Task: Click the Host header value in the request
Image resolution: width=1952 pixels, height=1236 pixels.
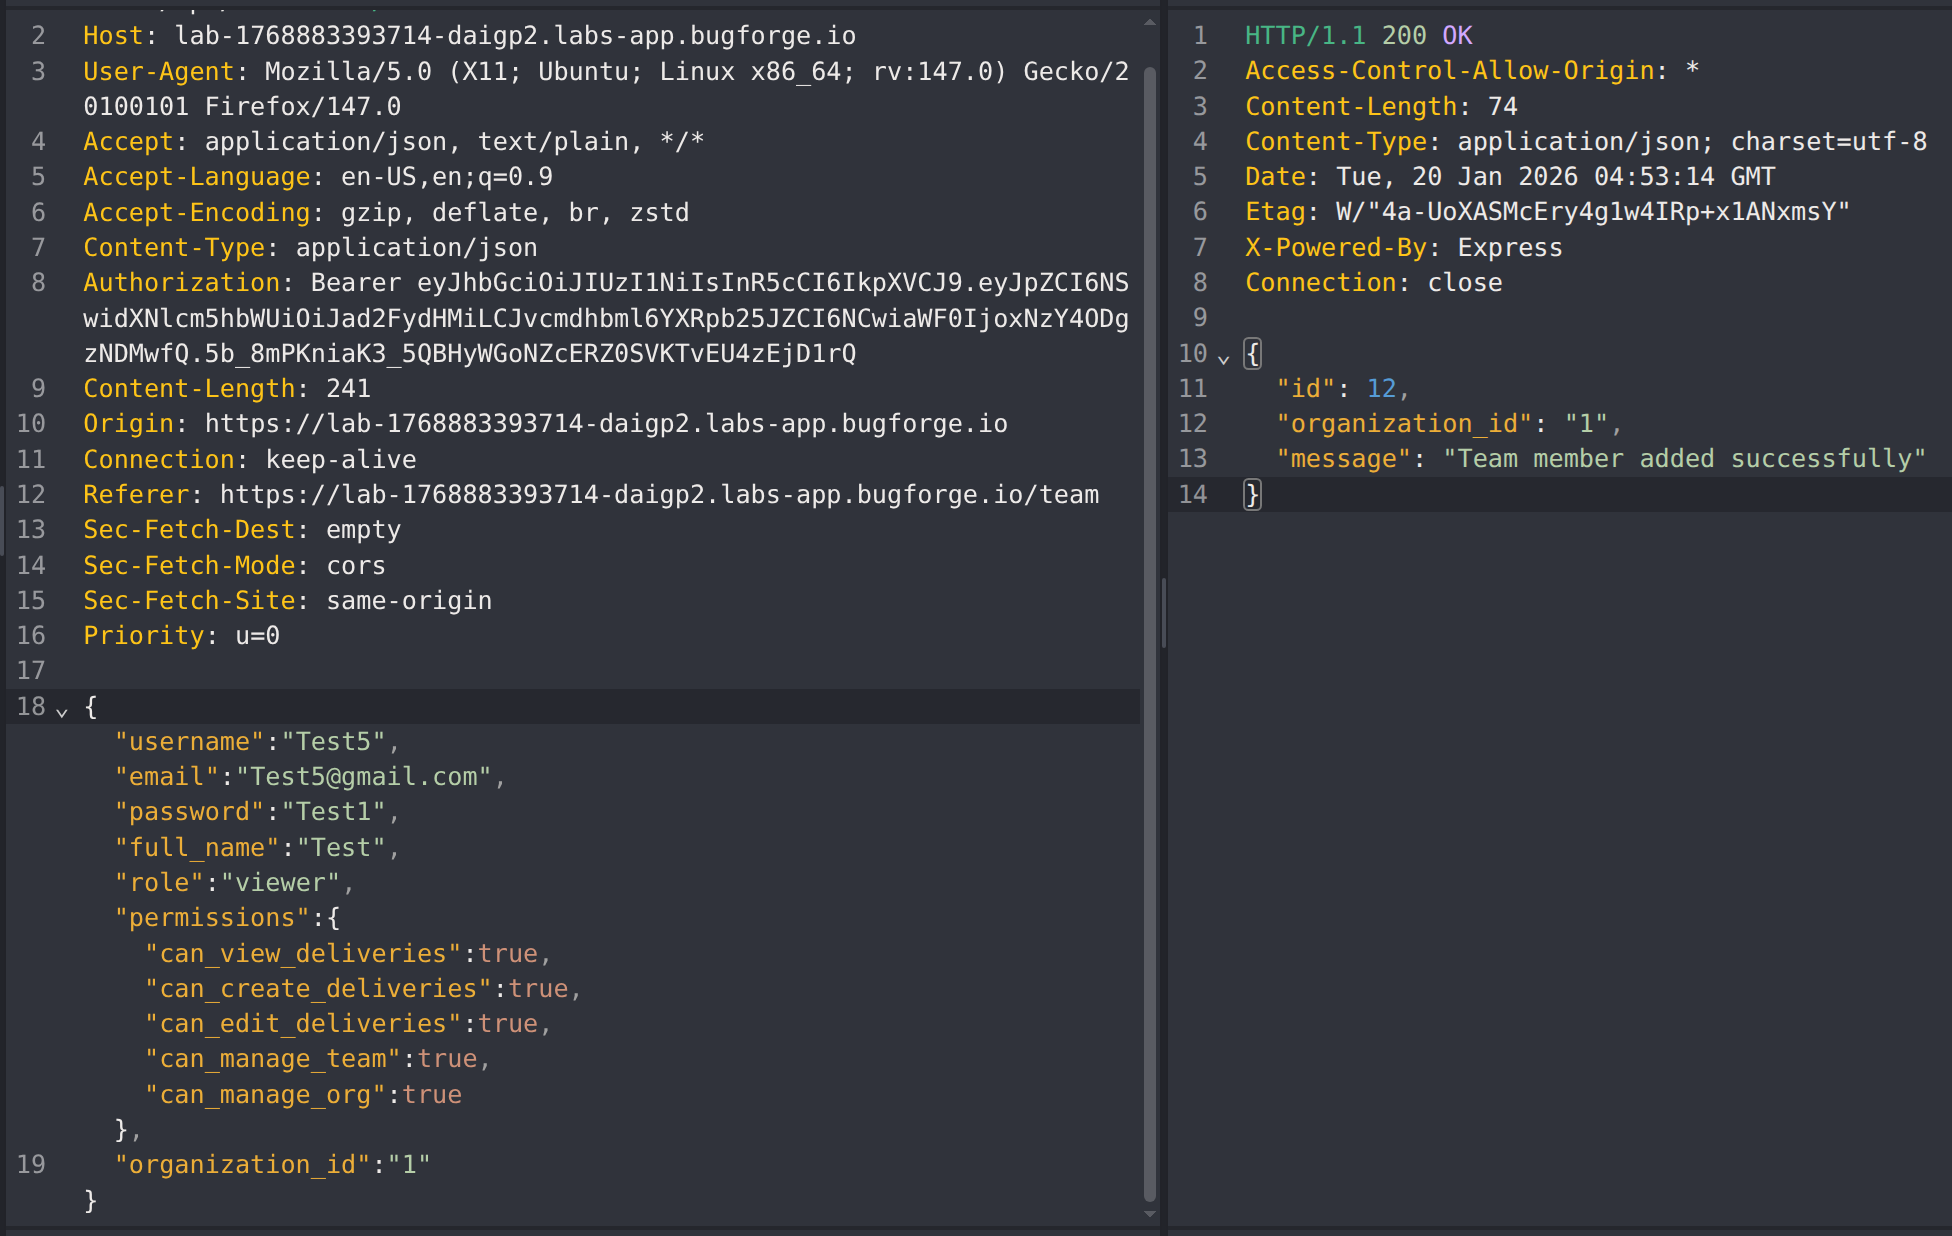Action: pos(515,36)
